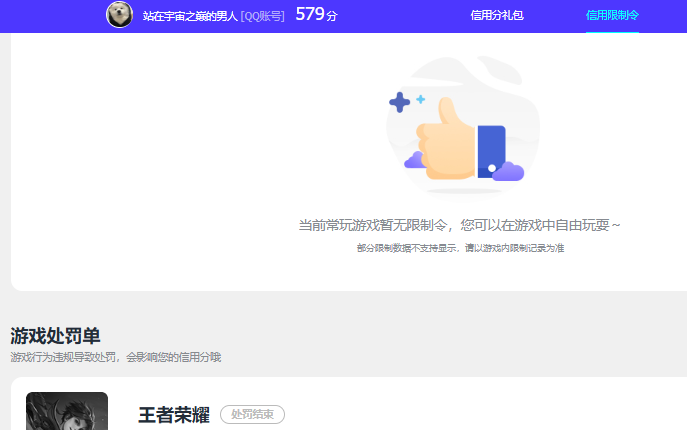
Task: Switch to the 信用限制令 tab
Action: tap(612, 15)
